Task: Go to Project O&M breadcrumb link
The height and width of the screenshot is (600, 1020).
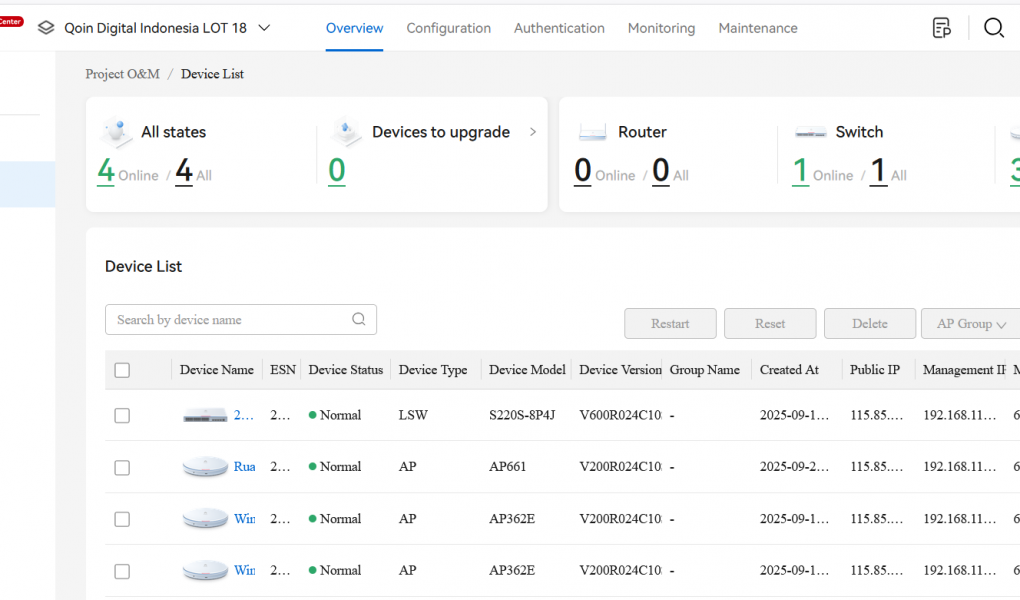Action: (x=122, y=74)
